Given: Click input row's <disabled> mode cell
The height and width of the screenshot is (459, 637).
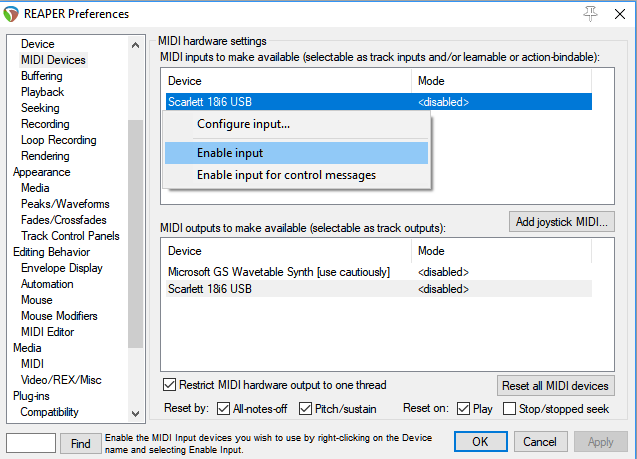Looking at the screenshot, I should tap(443, 102).
